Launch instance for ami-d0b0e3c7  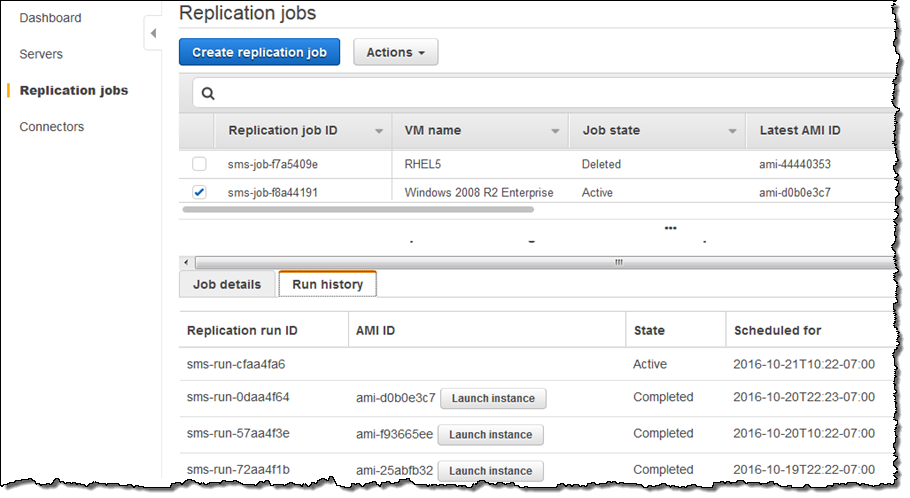492,398
